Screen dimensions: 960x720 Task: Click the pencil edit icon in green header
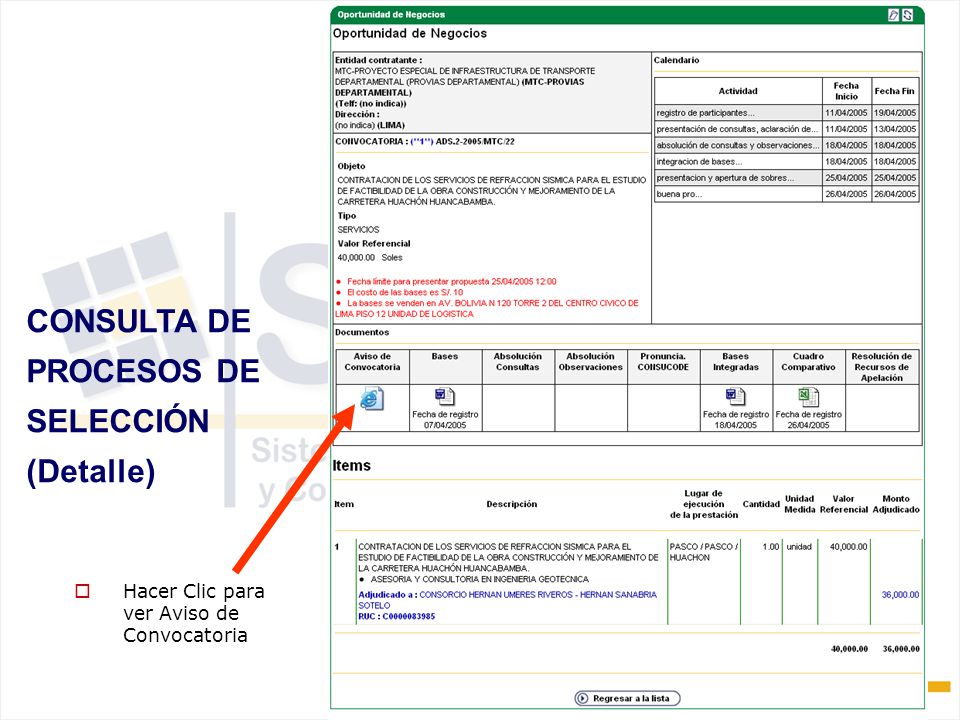coord(894,15)
